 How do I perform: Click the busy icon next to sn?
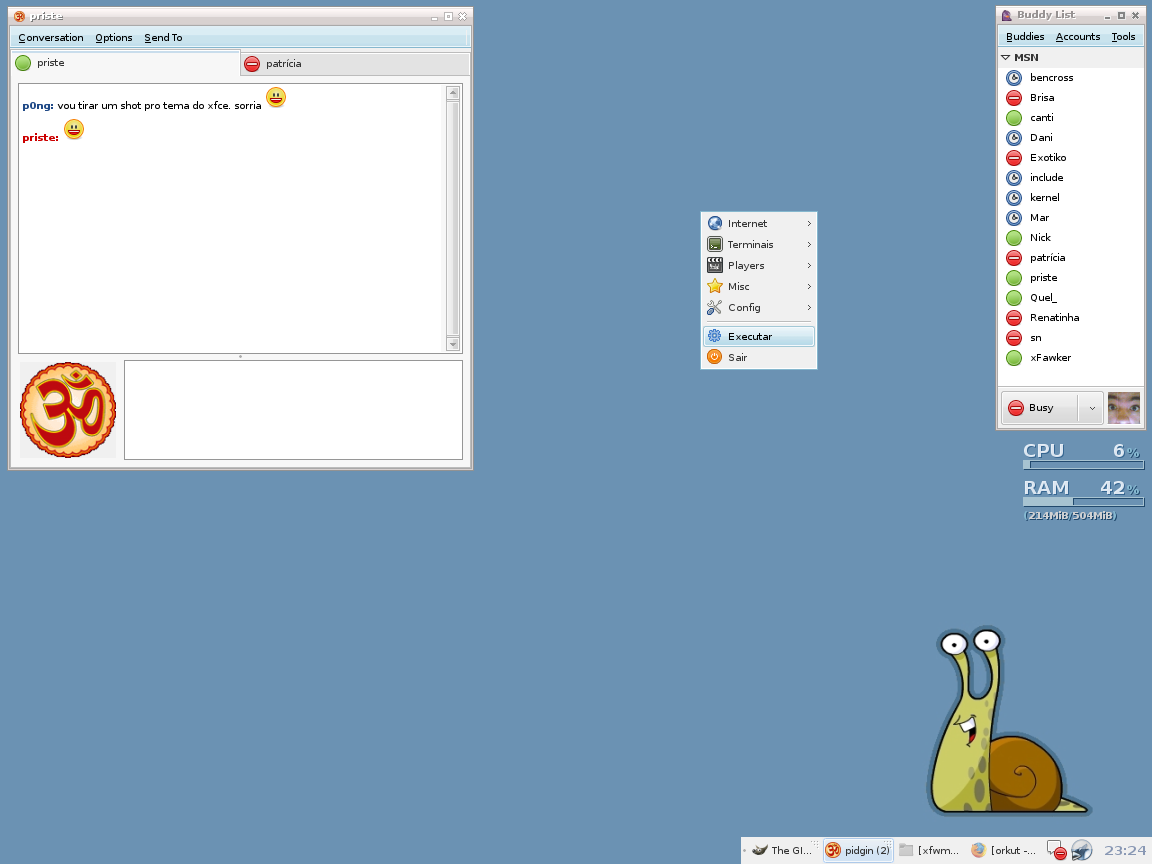(1014, 338)
